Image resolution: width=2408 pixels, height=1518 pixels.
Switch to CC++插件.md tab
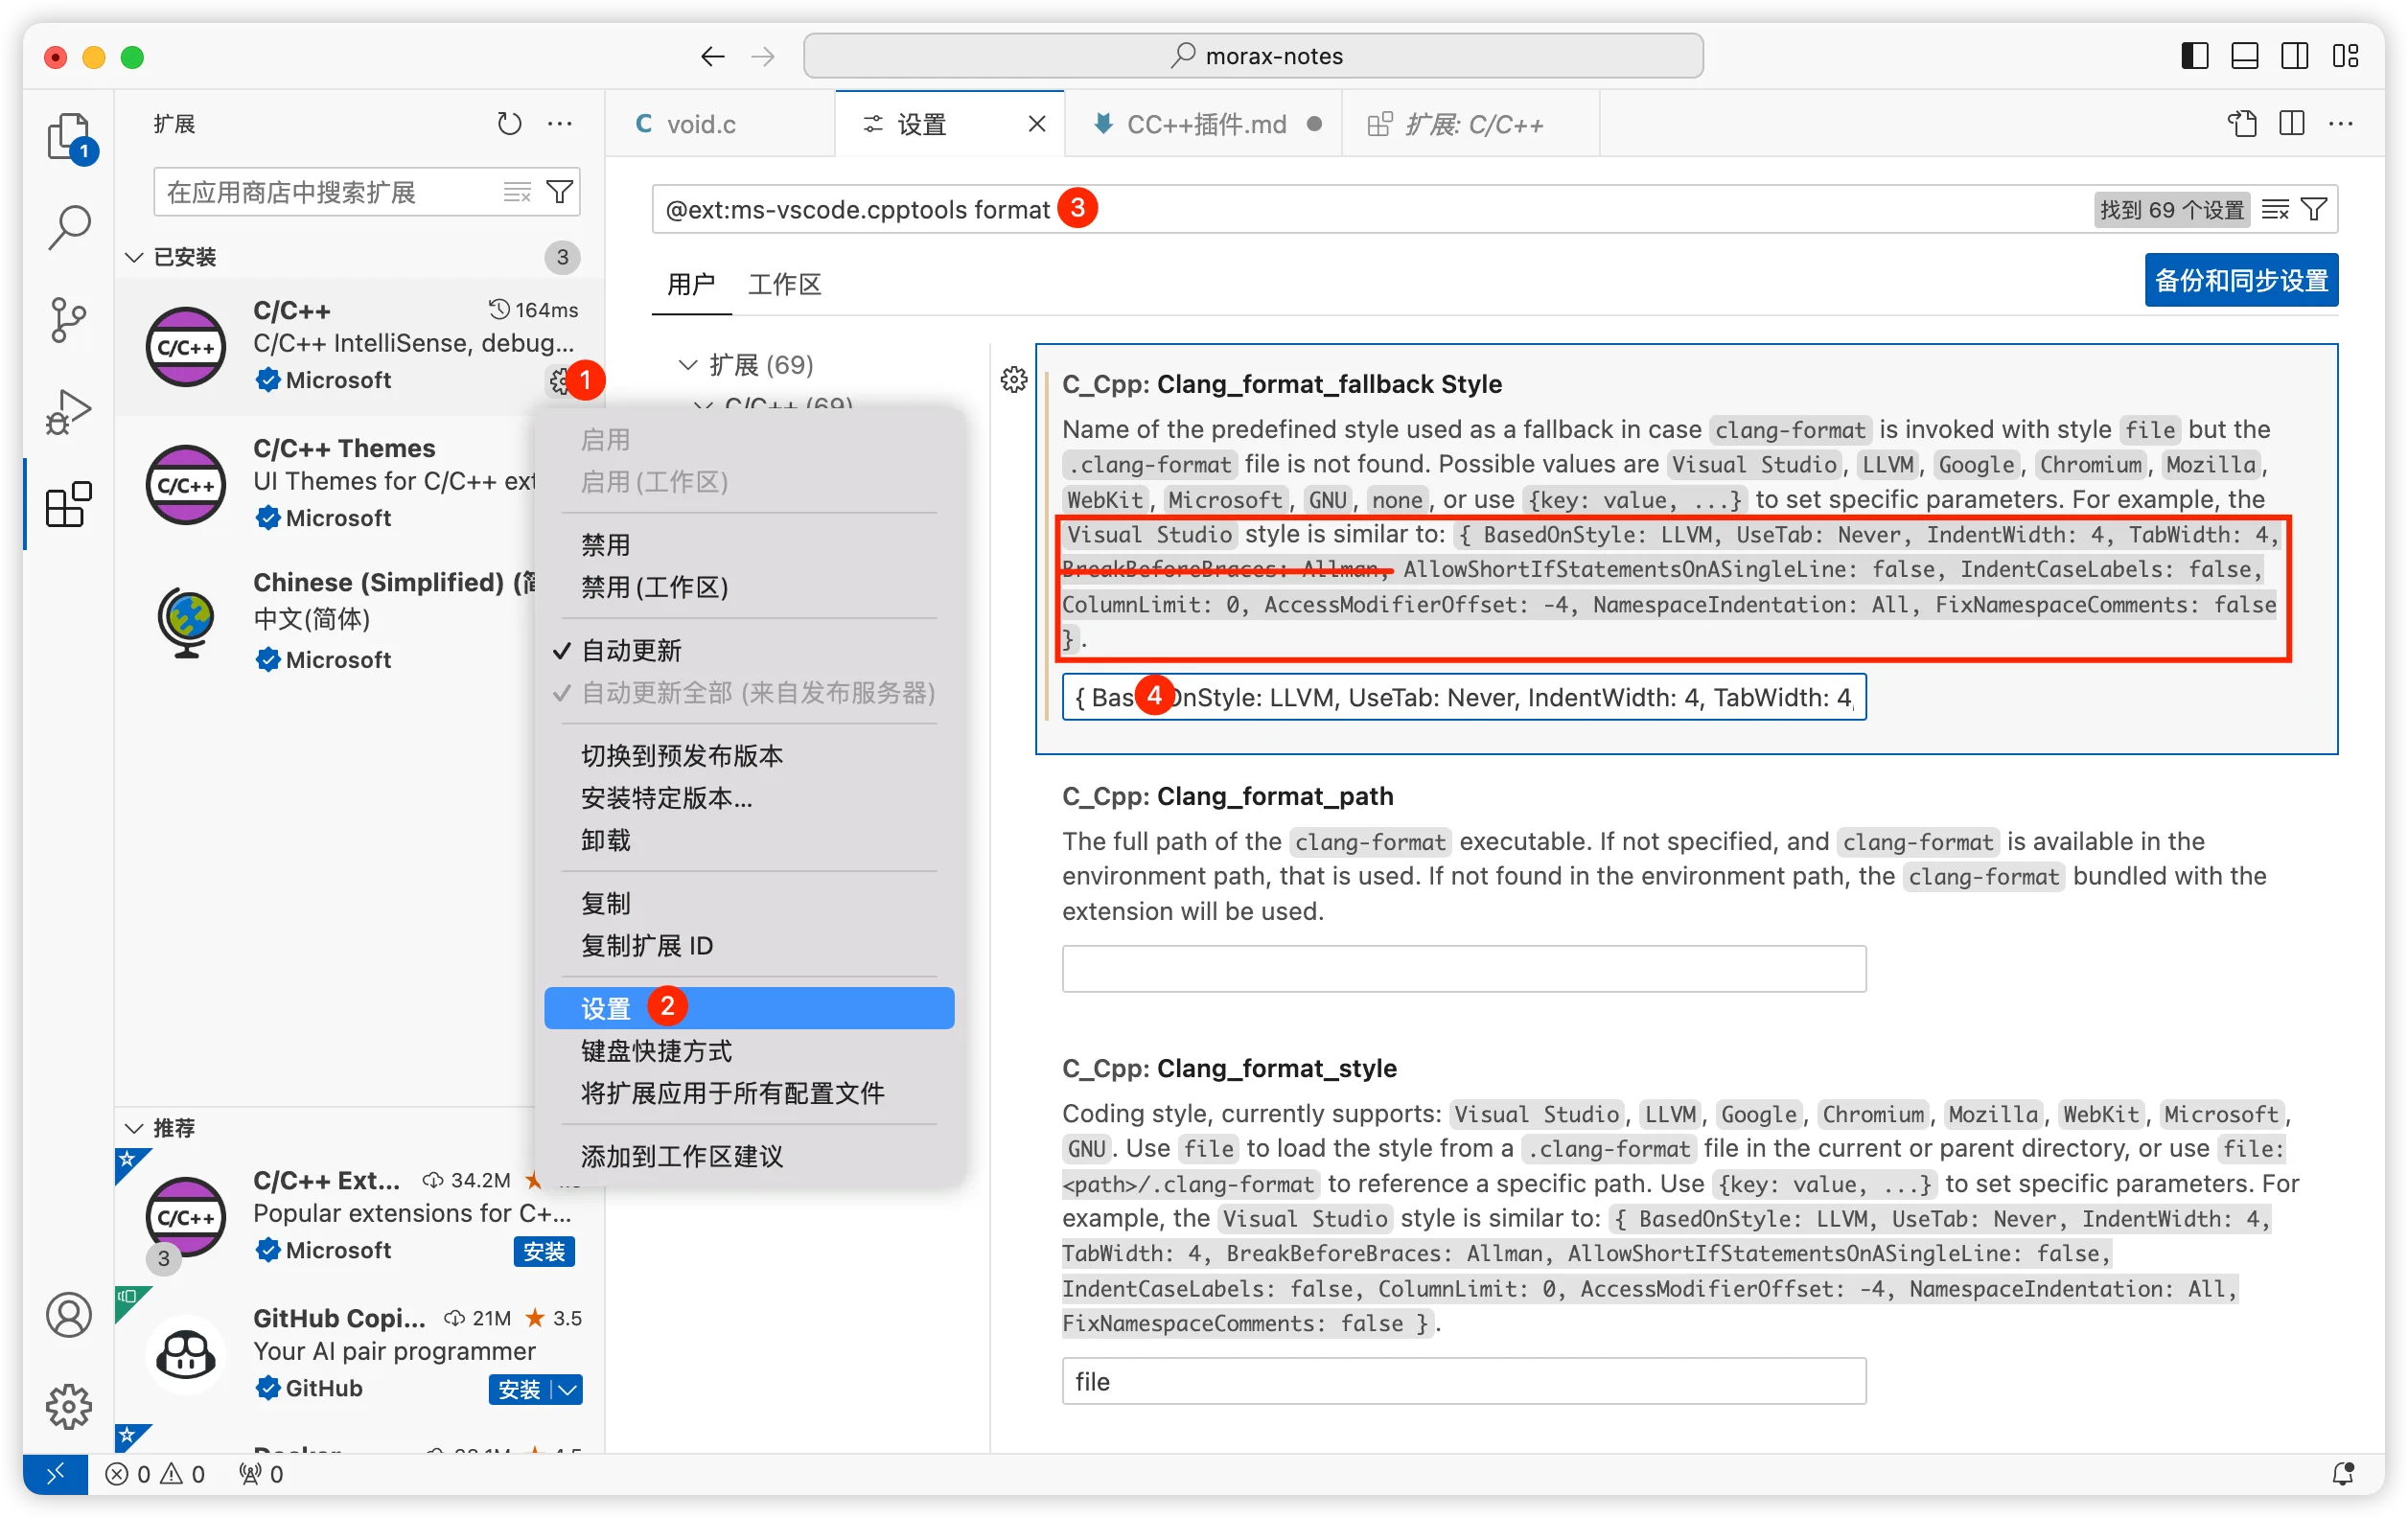tap(1205, 124)
